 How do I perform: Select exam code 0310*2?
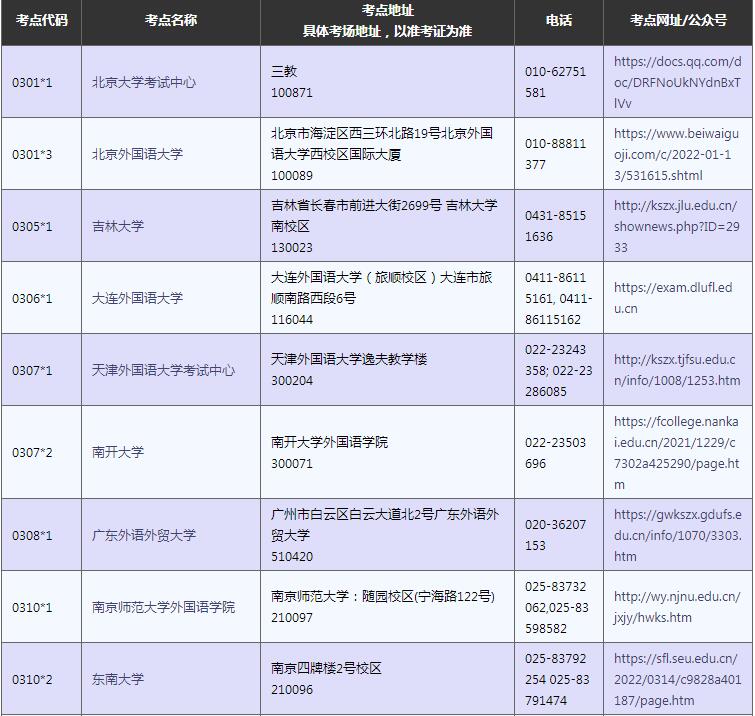click(x=32, y=680)
